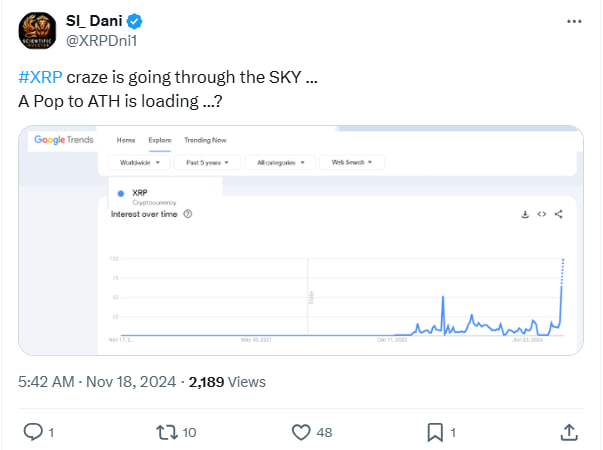Screen dimensions: 603x450
Task: Like the tweet with the heart icon
Action: point(301,432)
